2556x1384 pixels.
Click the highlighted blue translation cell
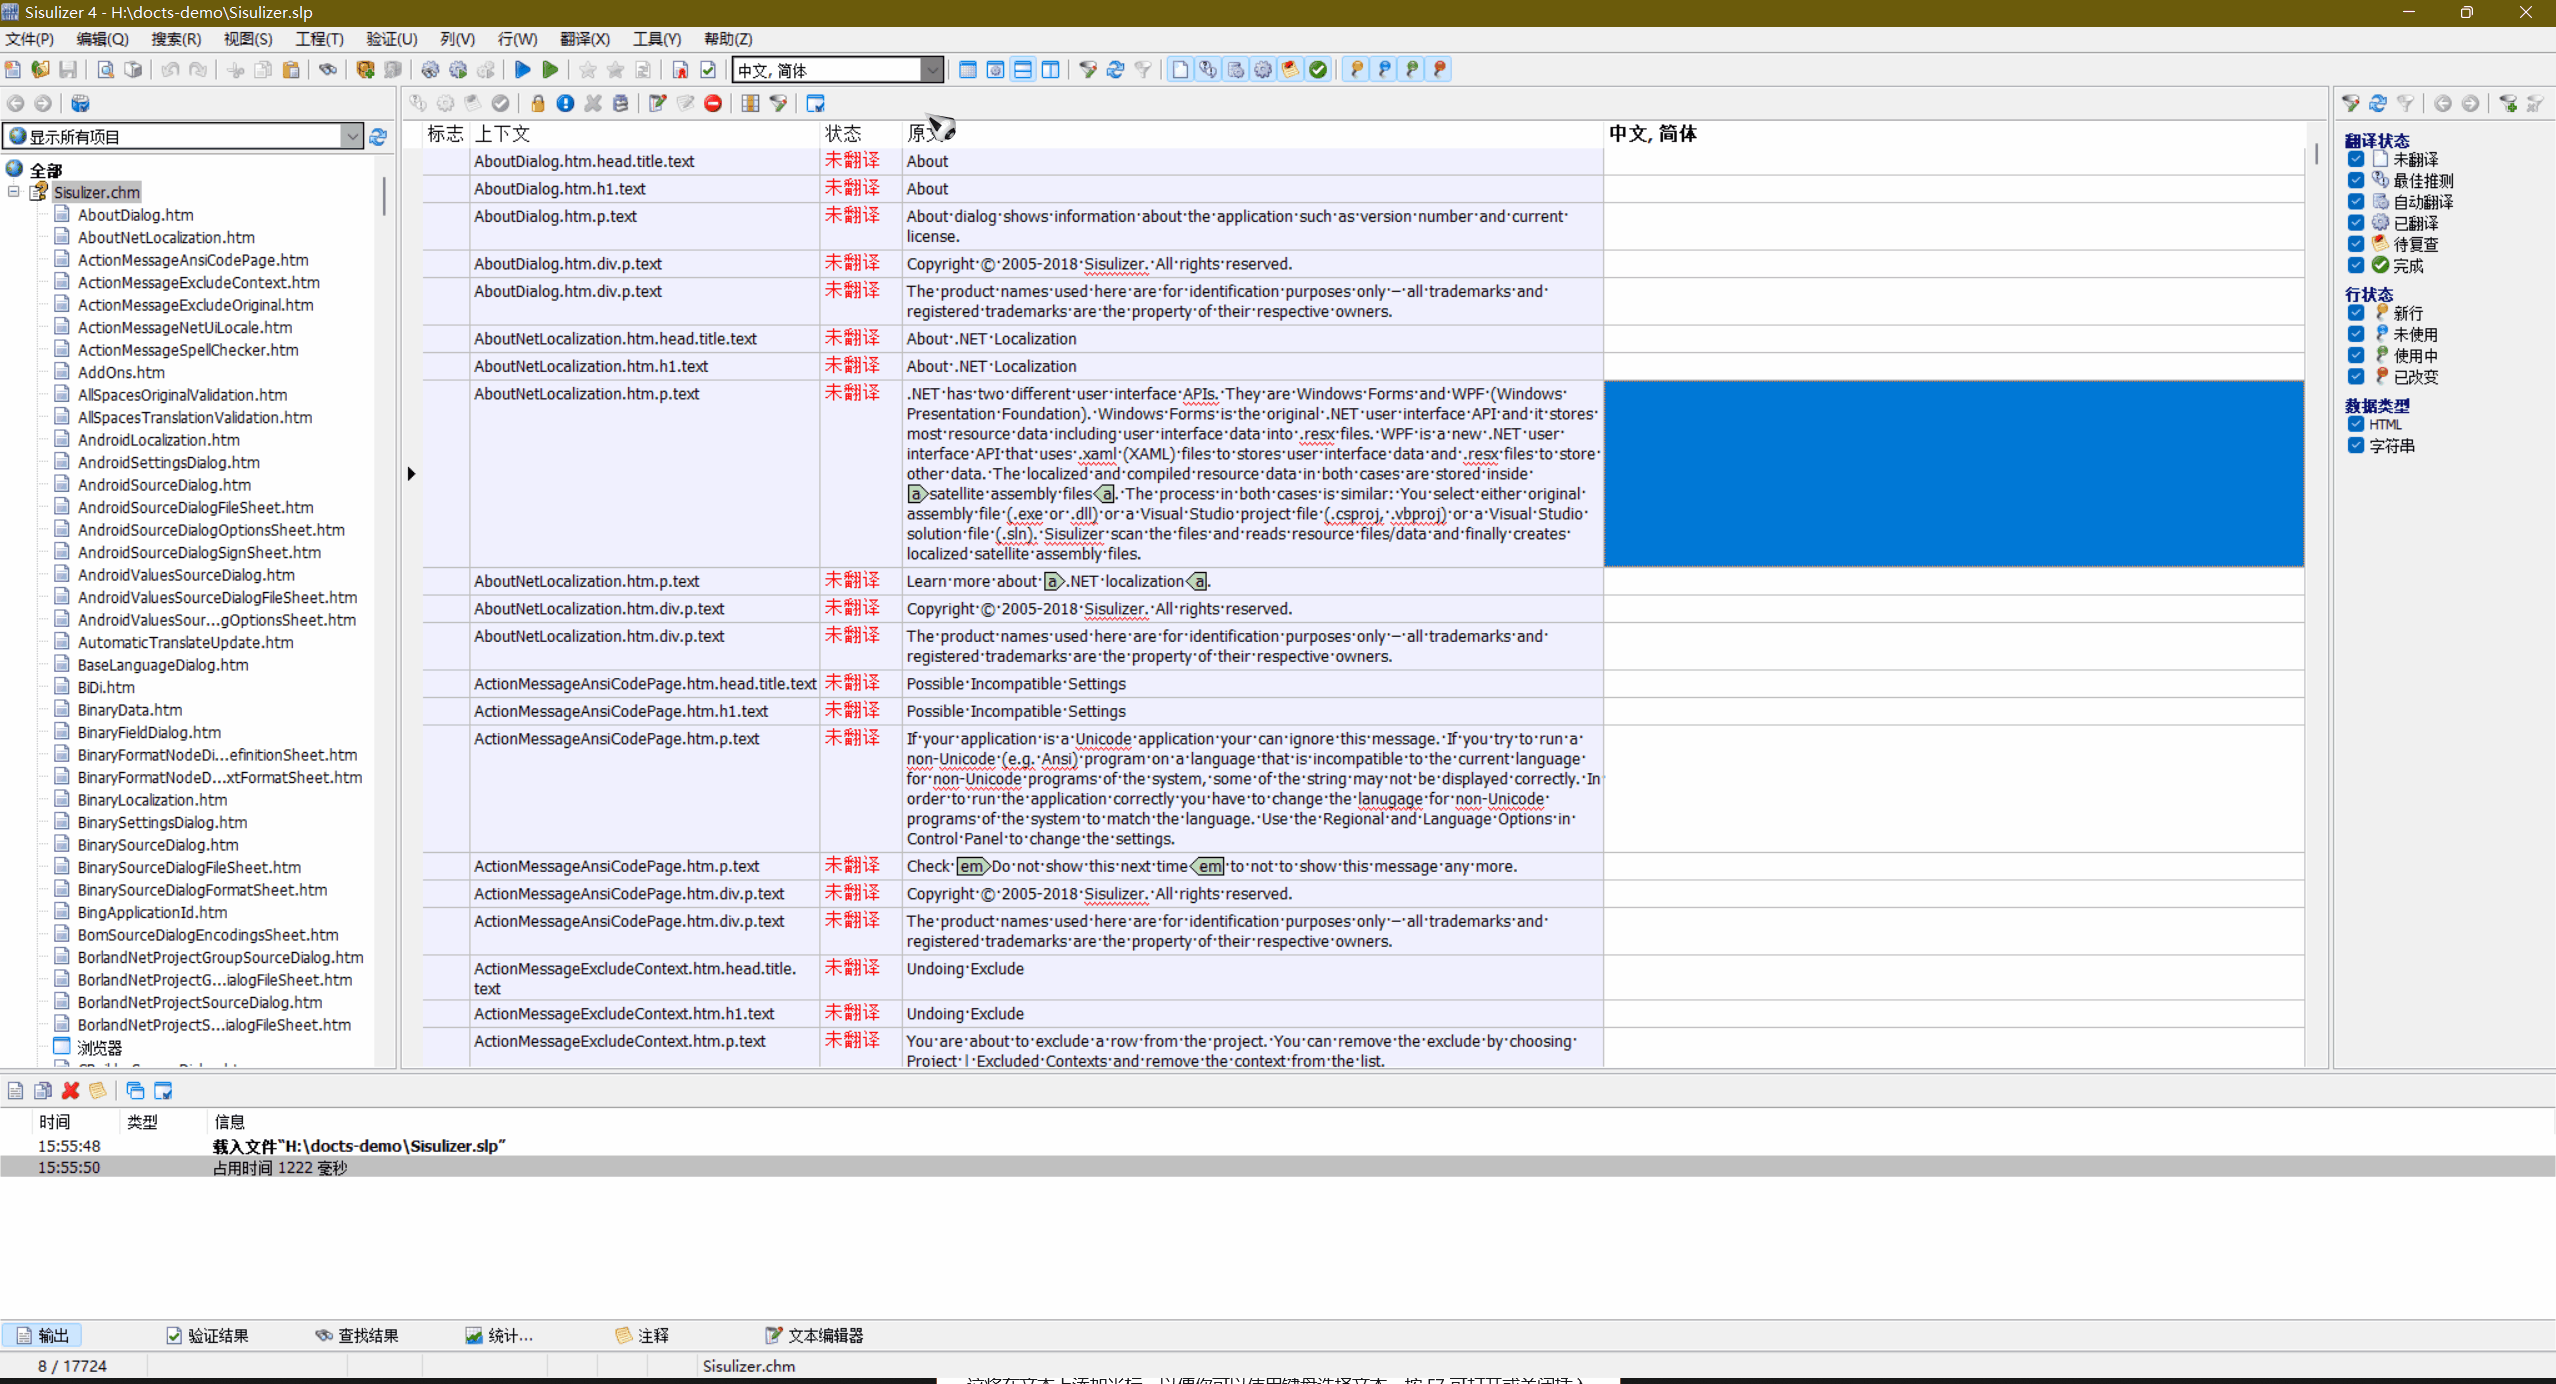(1954, 473)
